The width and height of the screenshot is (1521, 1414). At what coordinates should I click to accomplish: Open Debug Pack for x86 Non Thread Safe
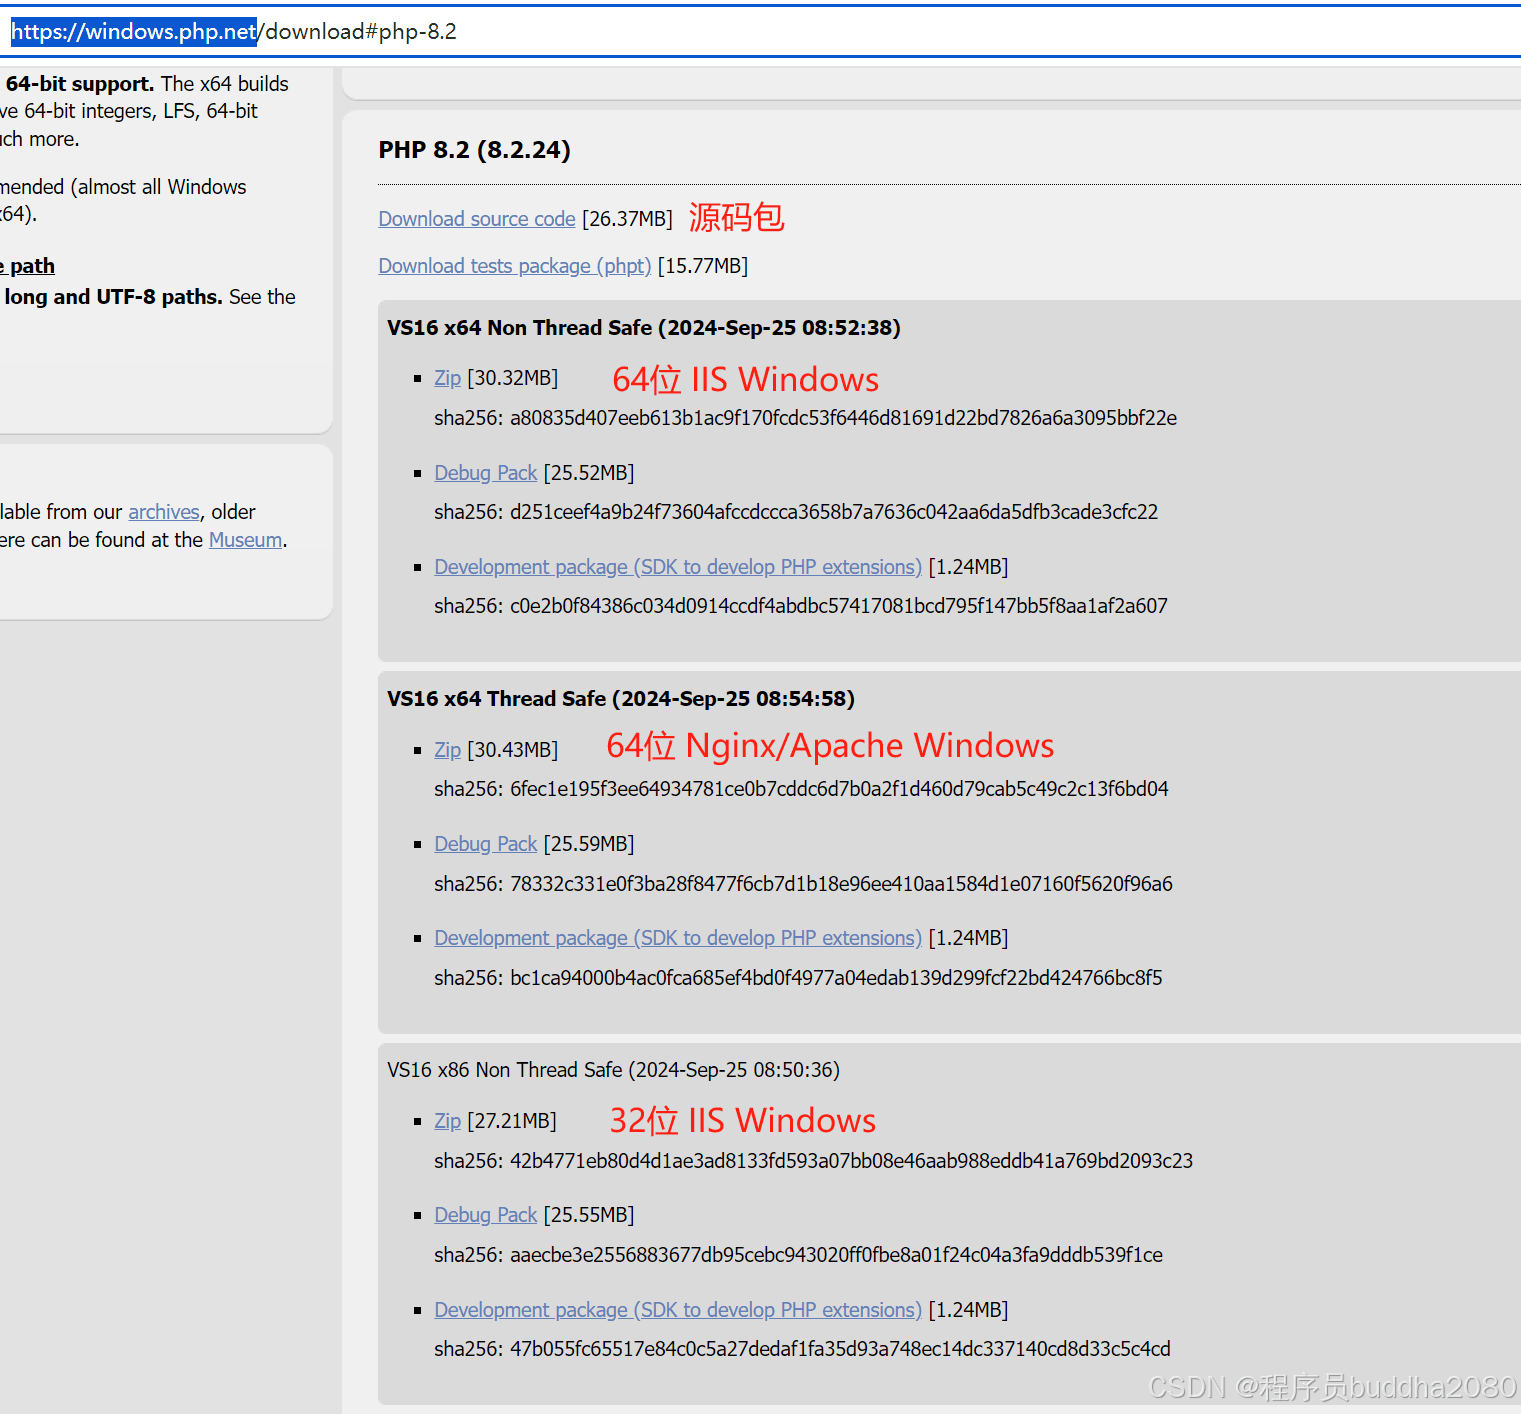point(485,1215)
